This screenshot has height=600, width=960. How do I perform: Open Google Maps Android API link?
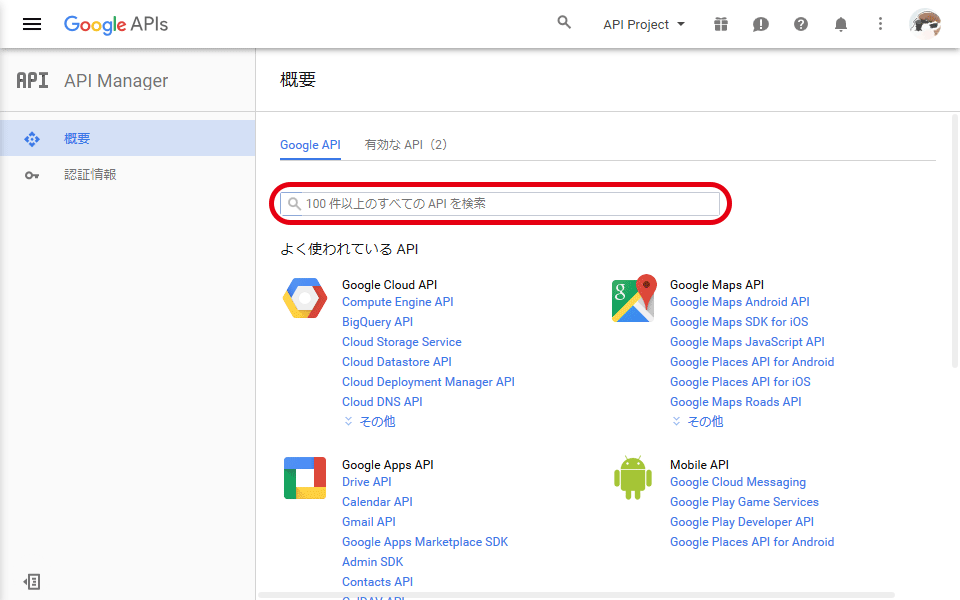(x=740, y=302)
